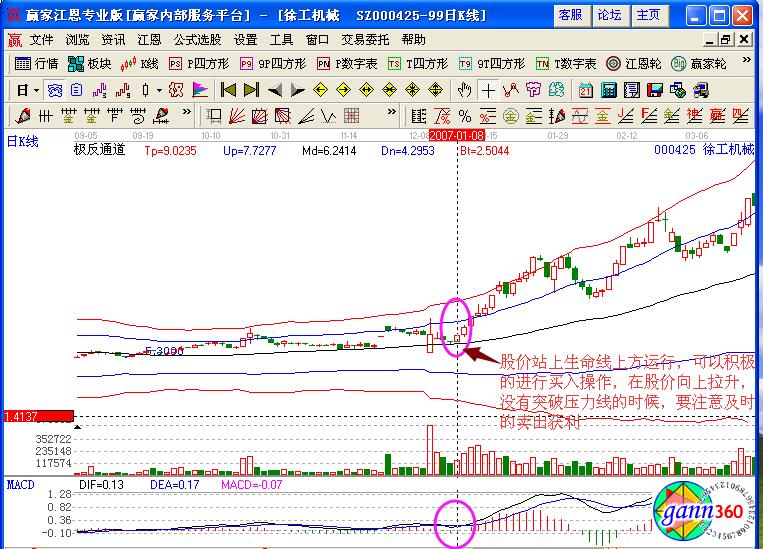Click the 客服 button
The image size is (763, 549).
[570, 15]
